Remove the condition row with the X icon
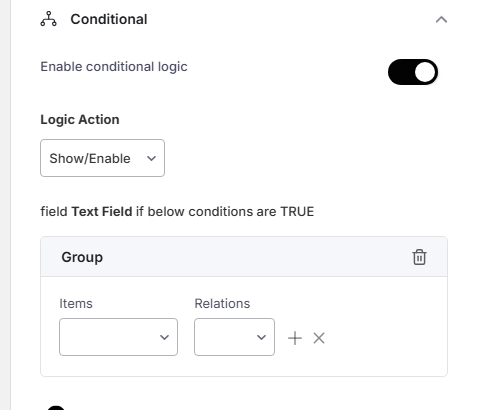The image size is (481, 410). (319, 338)
